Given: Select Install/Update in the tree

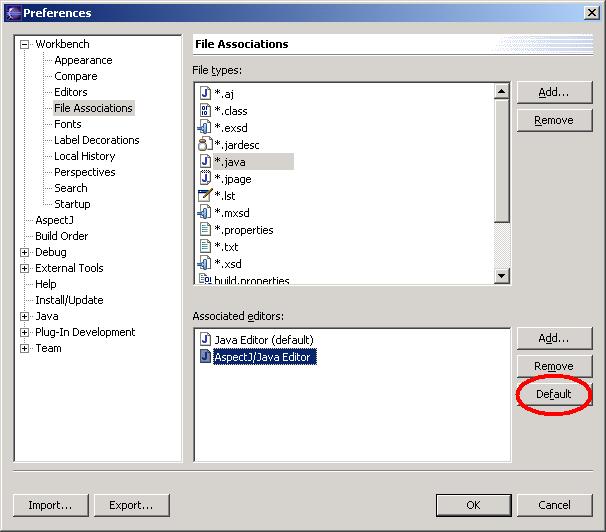Looking at the screenshot, I should point(69,300).
